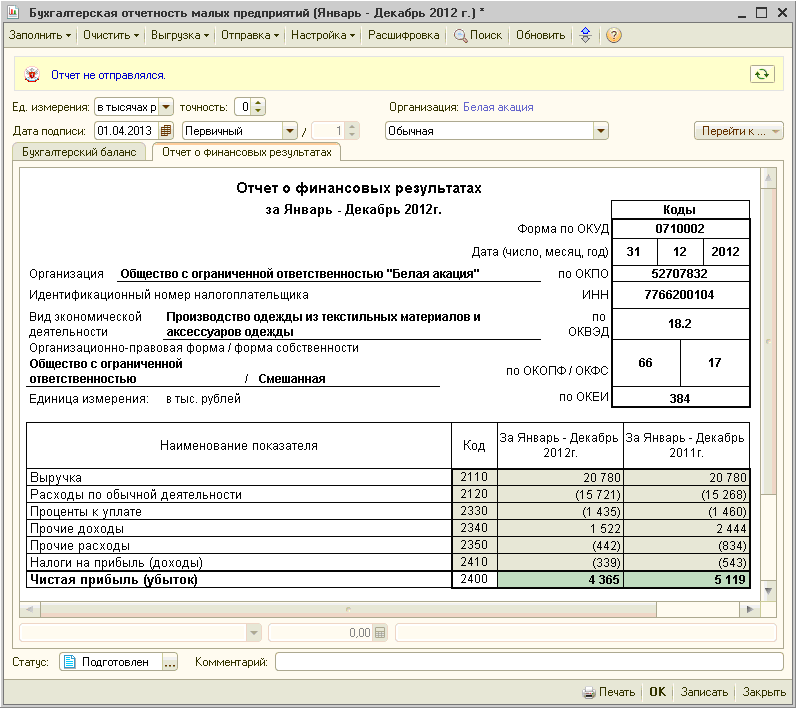Open the Обычная combo box list

(x=600, y=131)
